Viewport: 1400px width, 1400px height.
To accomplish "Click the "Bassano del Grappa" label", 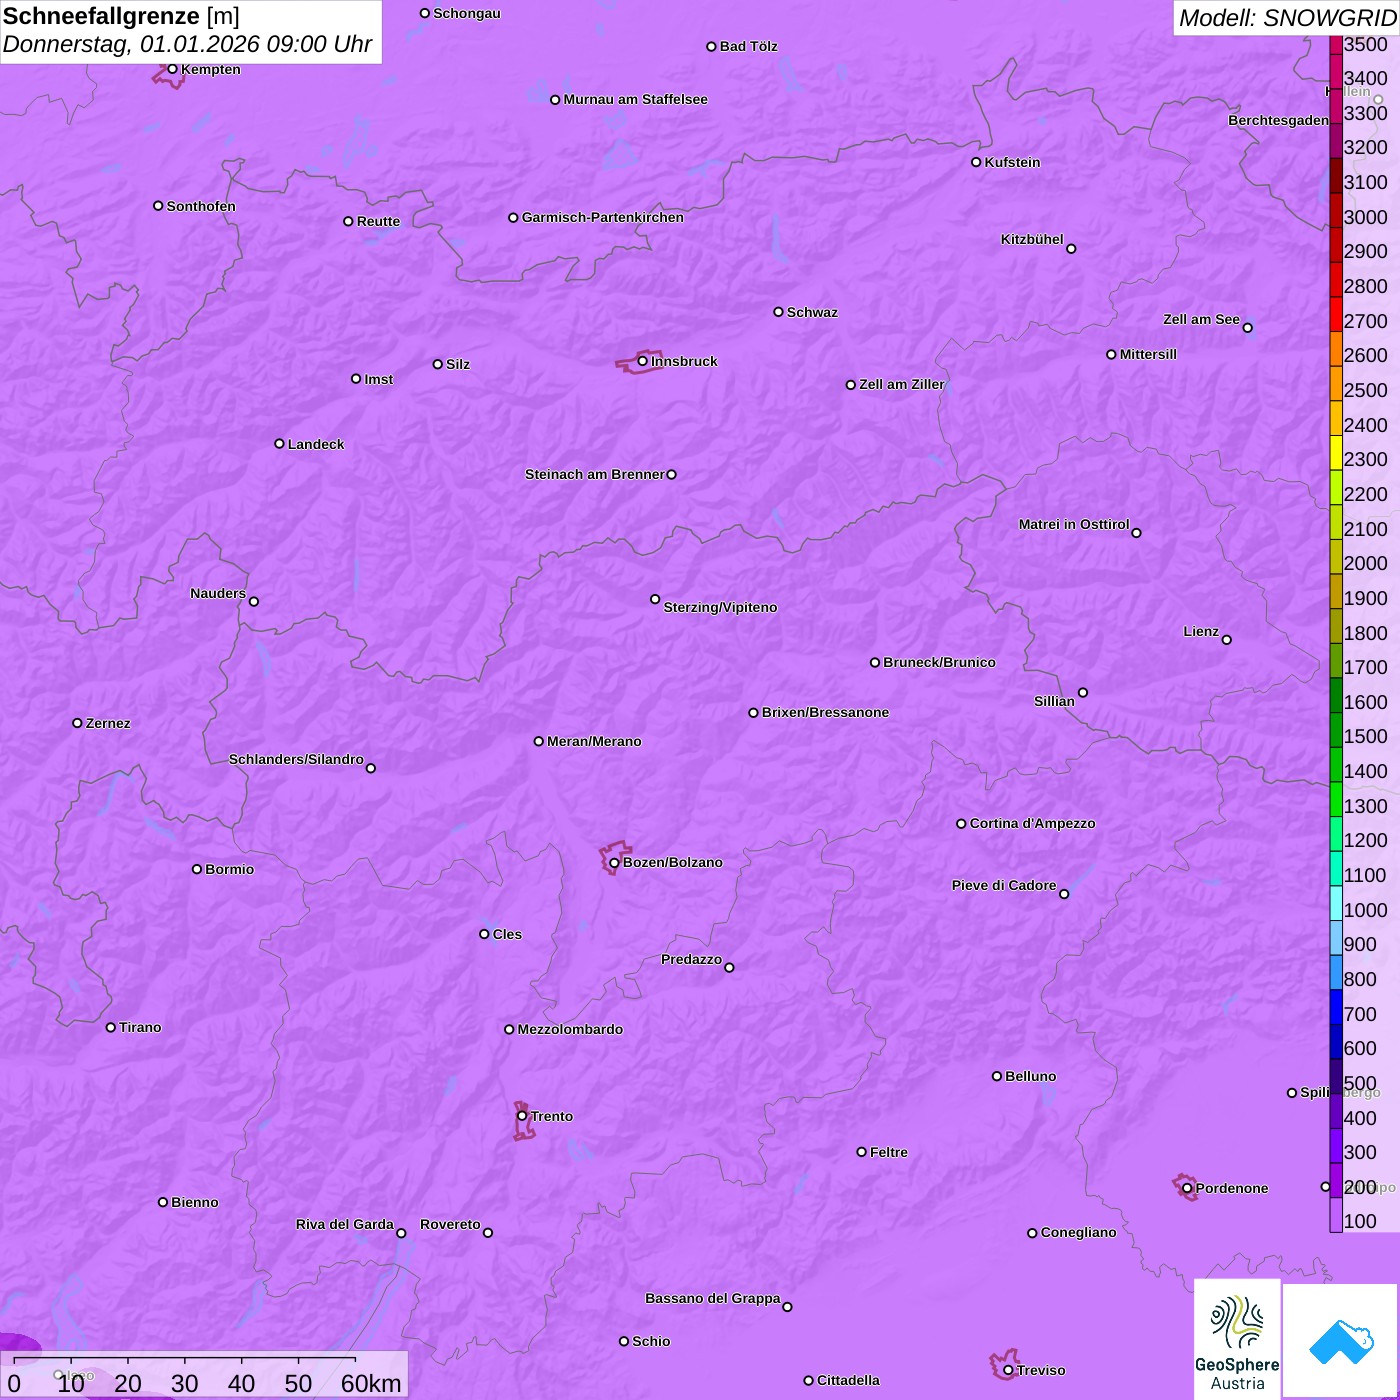I will click(713, 1298).
